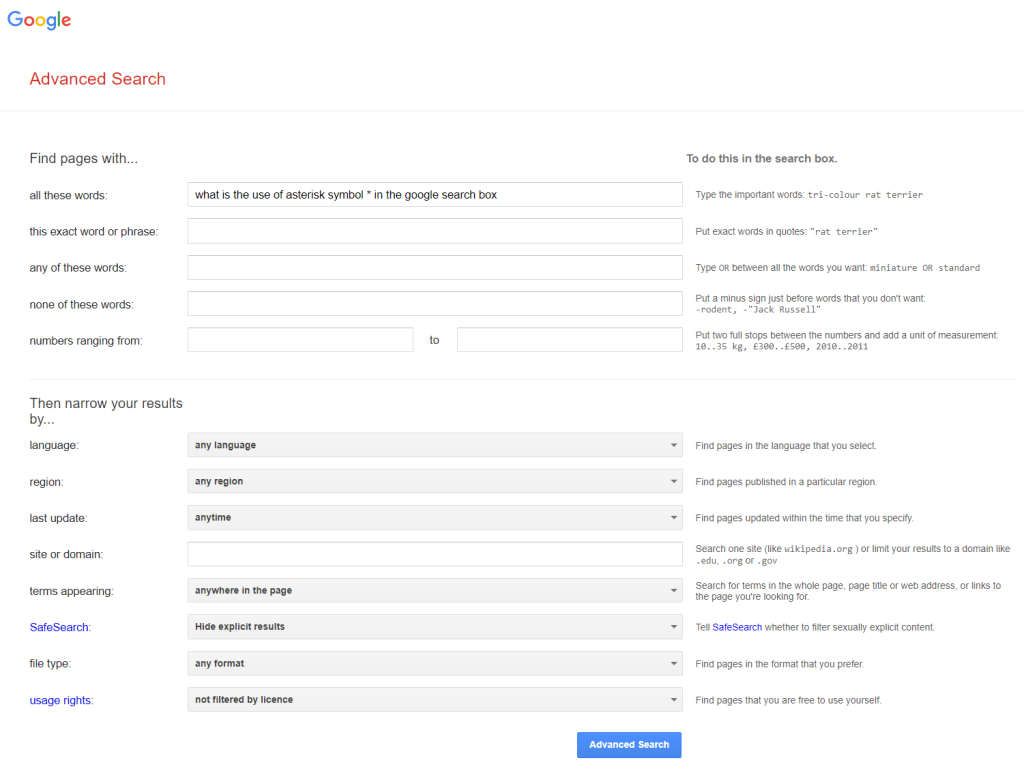1024x769 pixels.
Task: Click the 'language:' label
Action: click(54, 445)
